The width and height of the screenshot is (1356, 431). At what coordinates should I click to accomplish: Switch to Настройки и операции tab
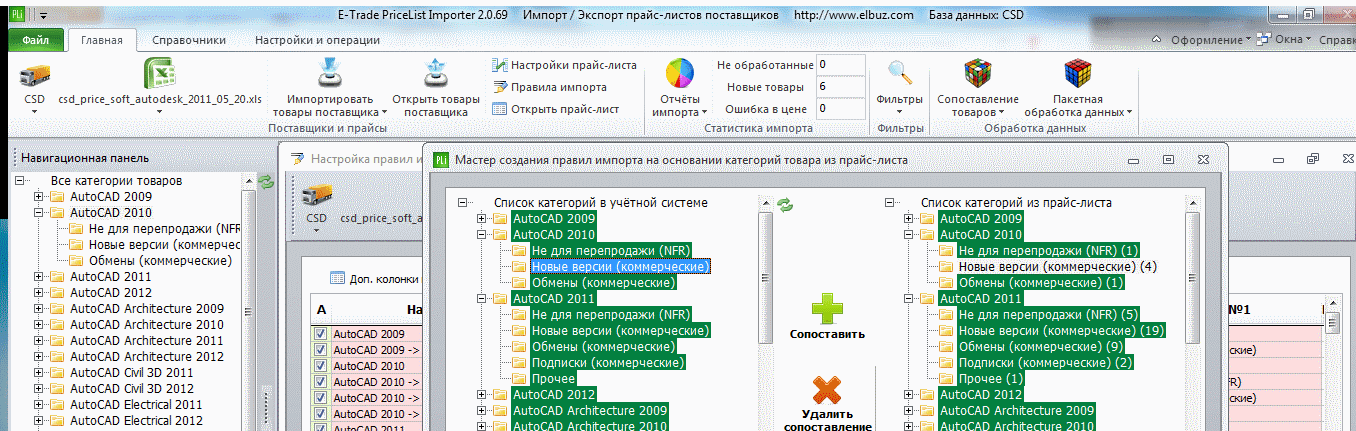[x=317, y=40]
